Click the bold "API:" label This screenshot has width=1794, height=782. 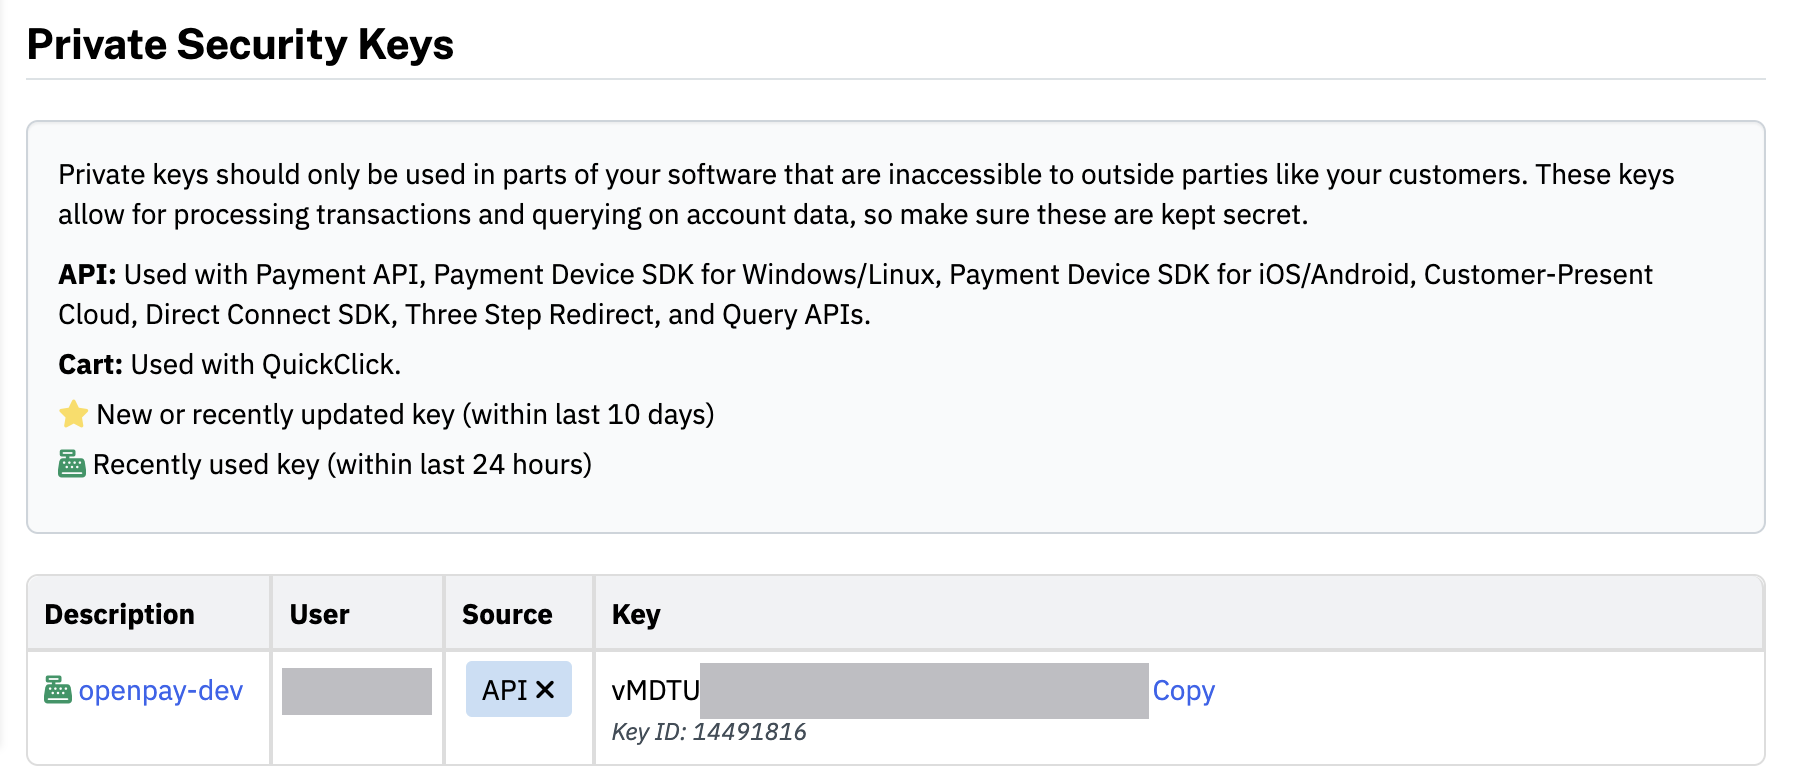tap(87, 274)
